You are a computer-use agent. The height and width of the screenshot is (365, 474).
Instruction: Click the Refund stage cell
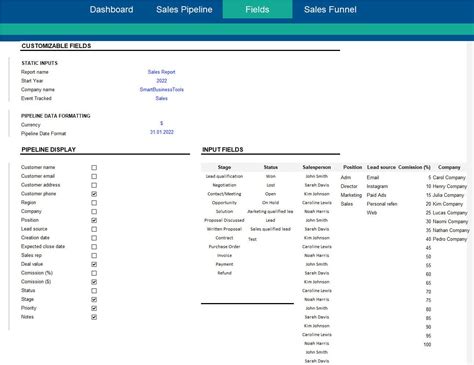tap(224, 273)
